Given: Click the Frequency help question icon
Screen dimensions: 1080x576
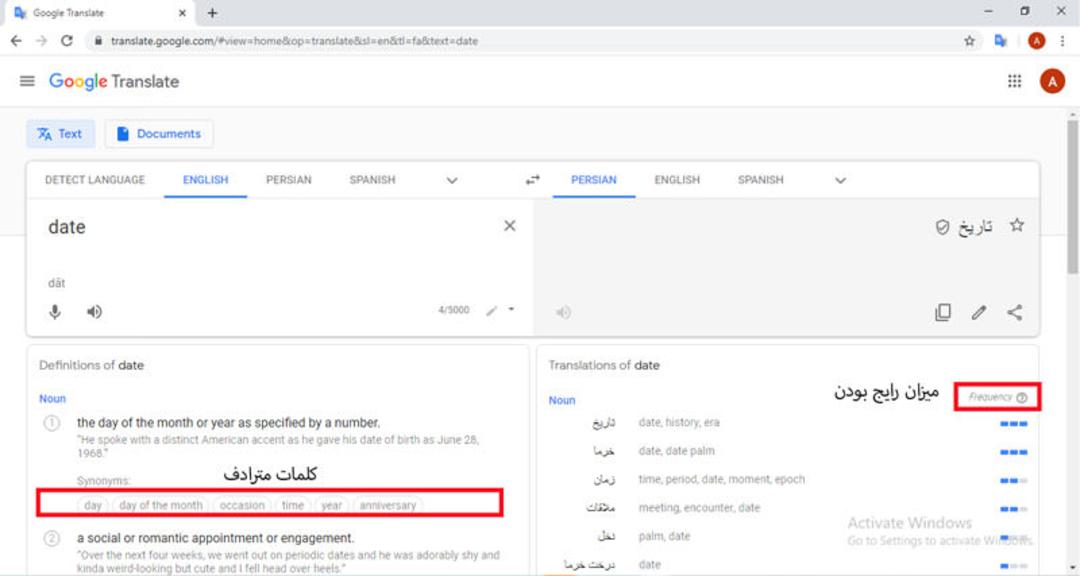Looking at the screenshot, I should (x=1022, y=398).
